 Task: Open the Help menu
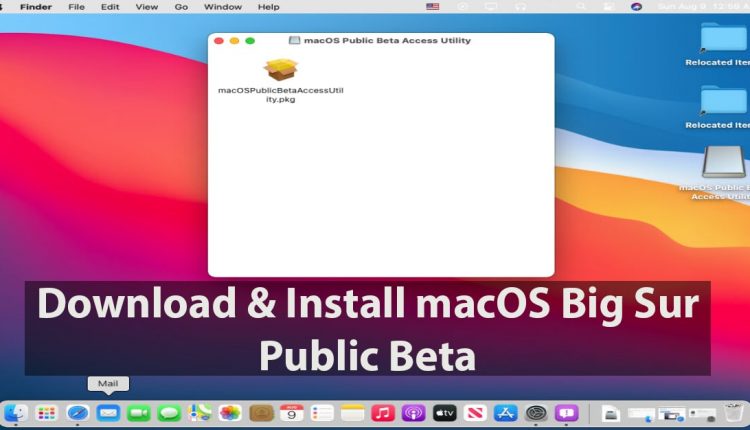(x=268, y=7)
